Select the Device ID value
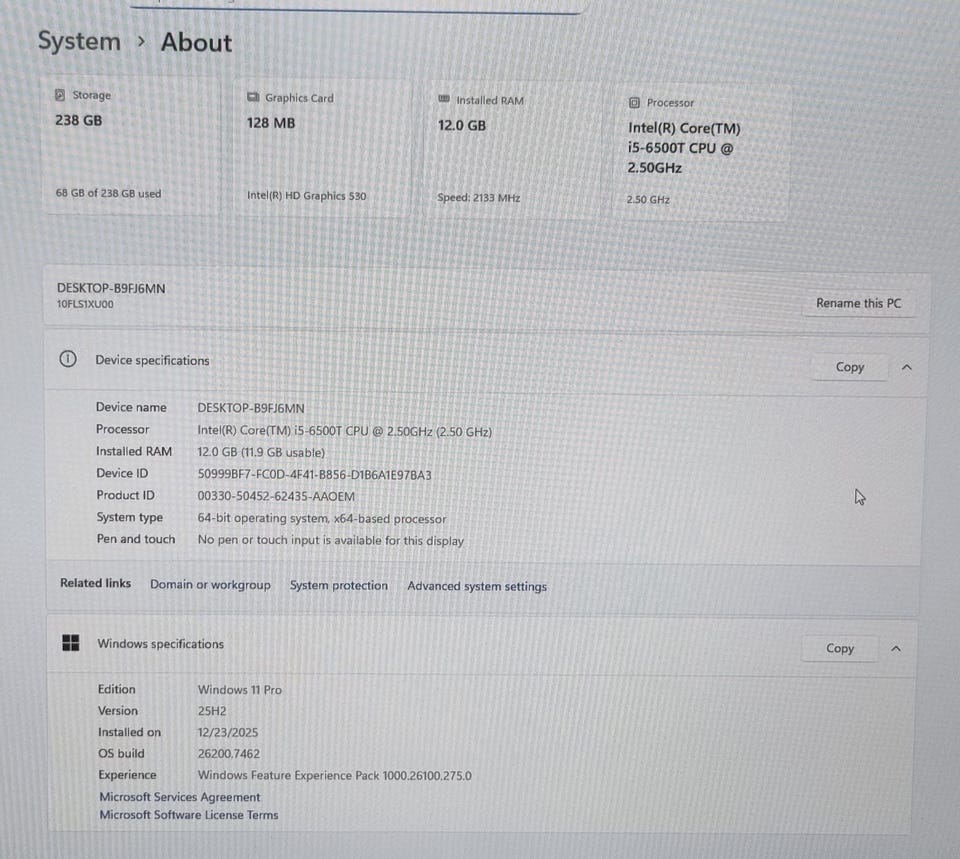 314,475
